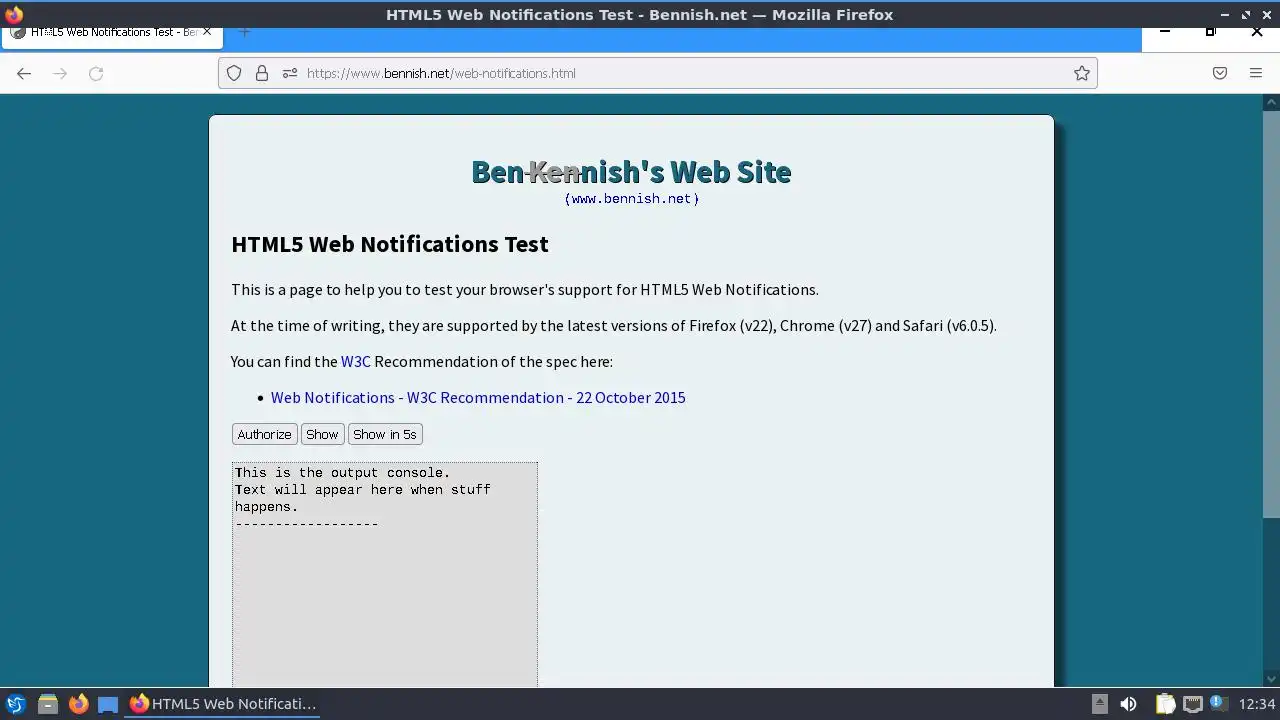
Task: Click the blue desktop icon in the taskbar
Action: [108, 704]
